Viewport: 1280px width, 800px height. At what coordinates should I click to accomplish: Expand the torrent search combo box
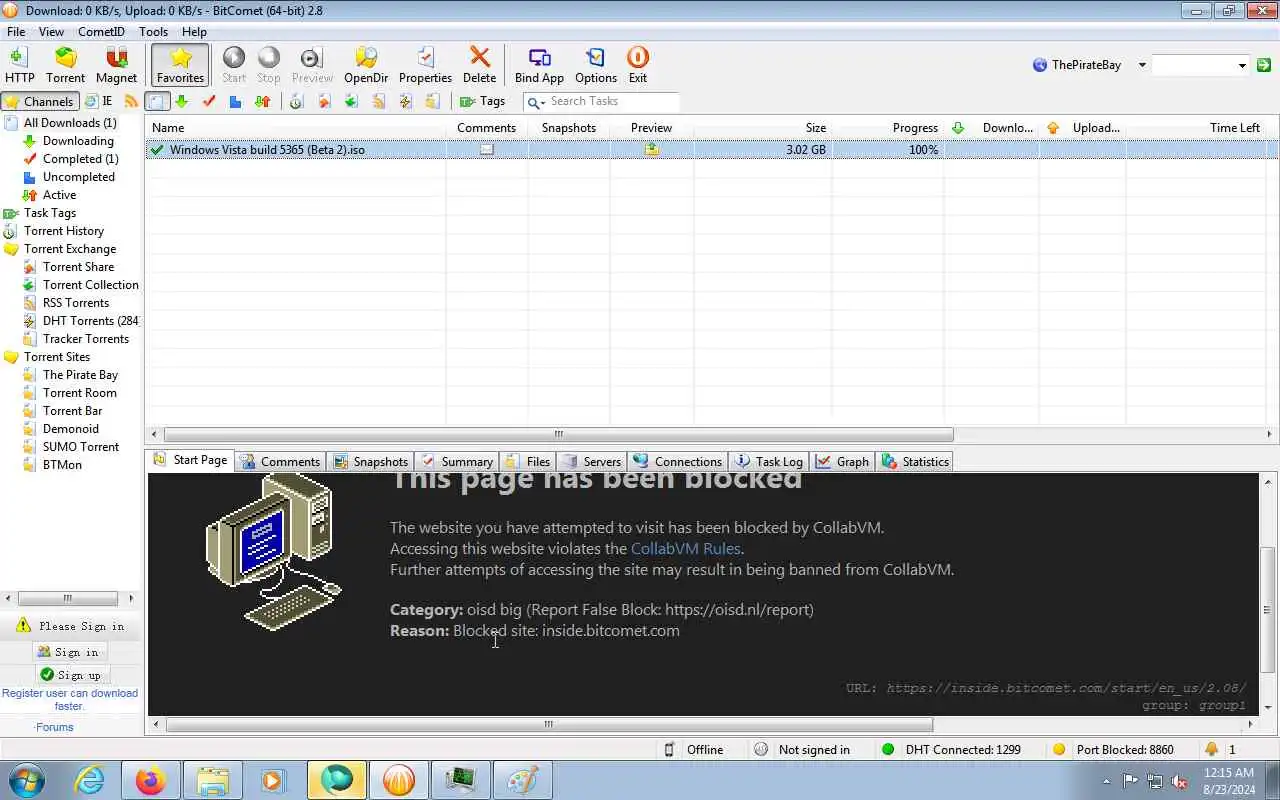[1242, 65]
